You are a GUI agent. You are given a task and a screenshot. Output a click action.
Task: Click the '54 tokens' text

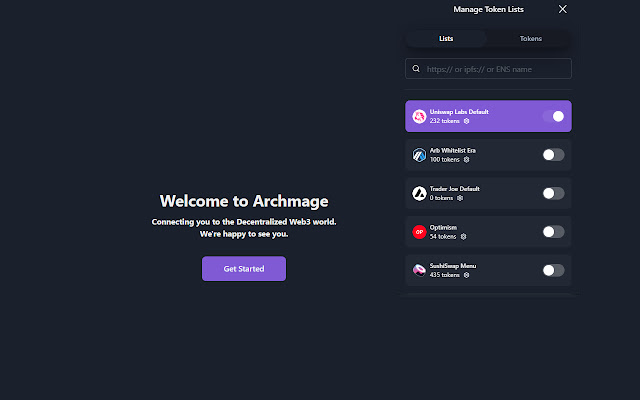pyautogui.click(x=443, y=237)
